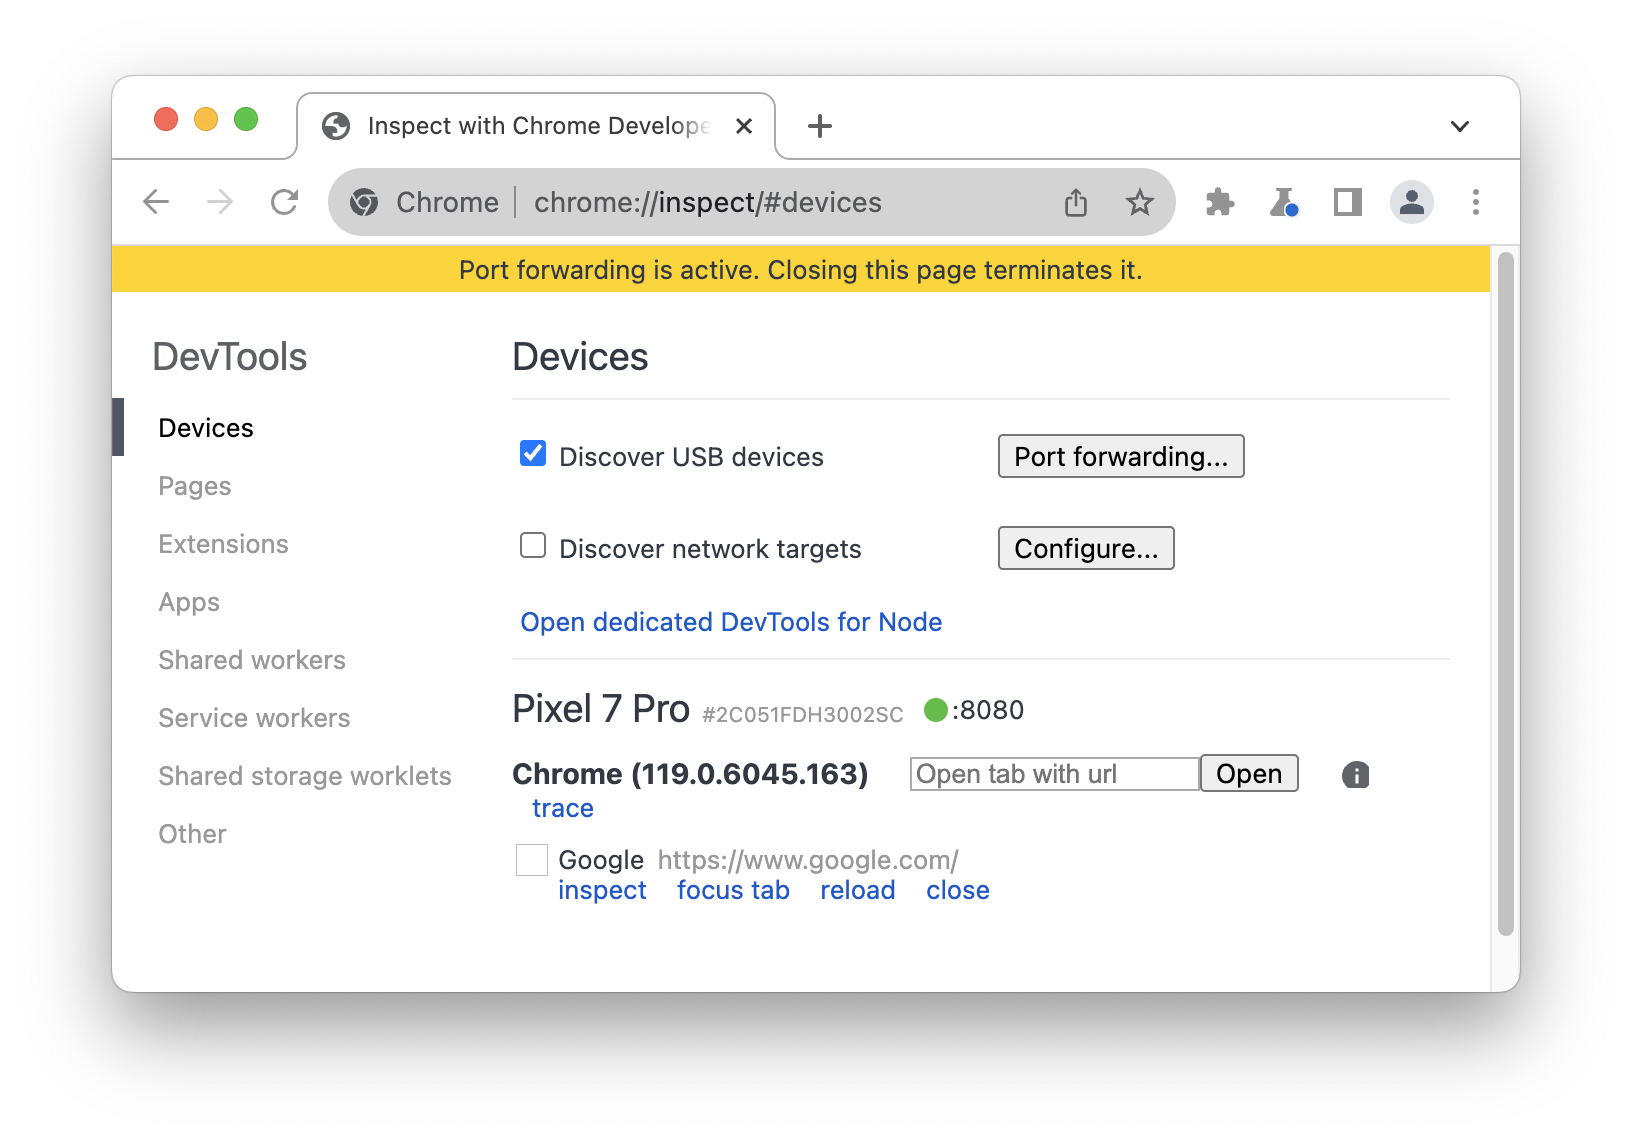
Task: Click the Open tab with url field
Action: tap(1053, 773)
